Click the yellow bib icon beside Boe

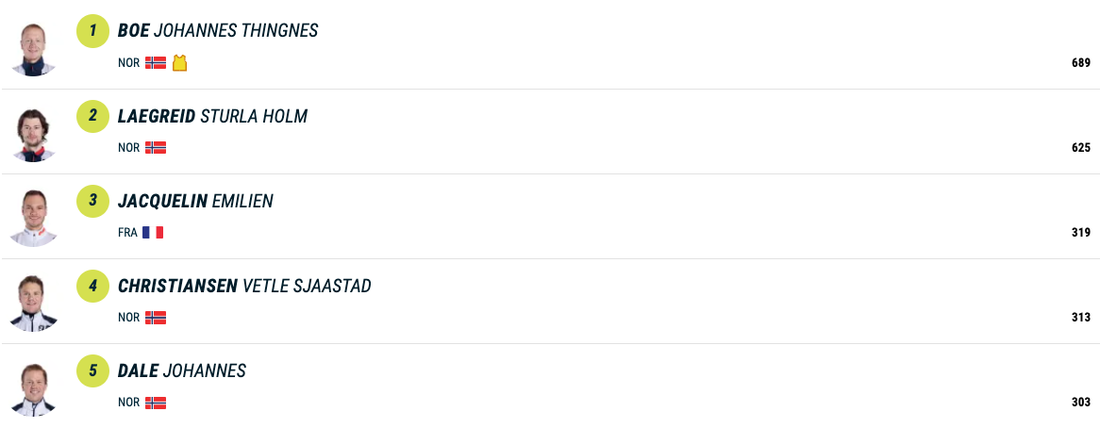click(x=180, y=63)
